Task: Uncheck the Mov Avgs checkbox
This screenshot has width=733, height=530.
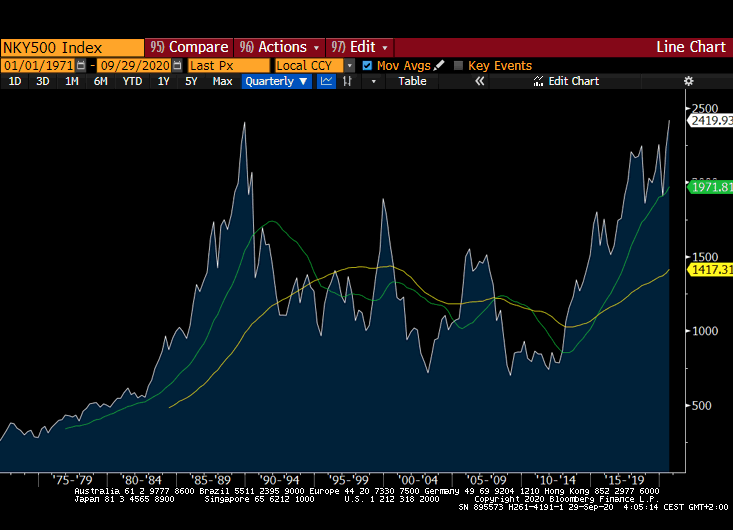Action: point(367,65)
